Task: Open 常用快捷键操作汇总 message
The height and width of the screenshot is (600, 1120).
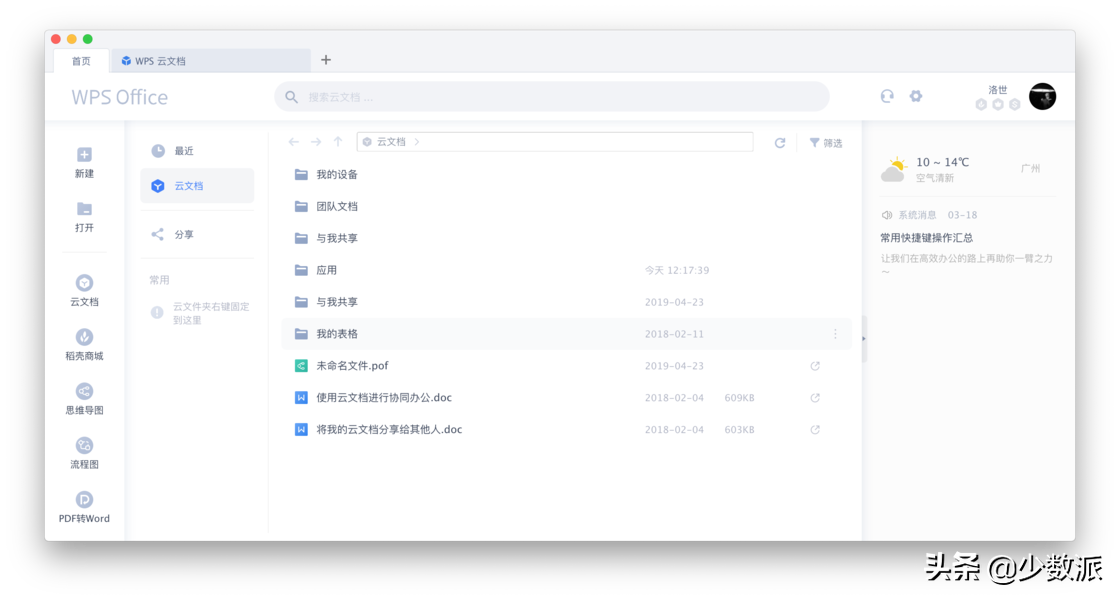Action: (926, 238)
